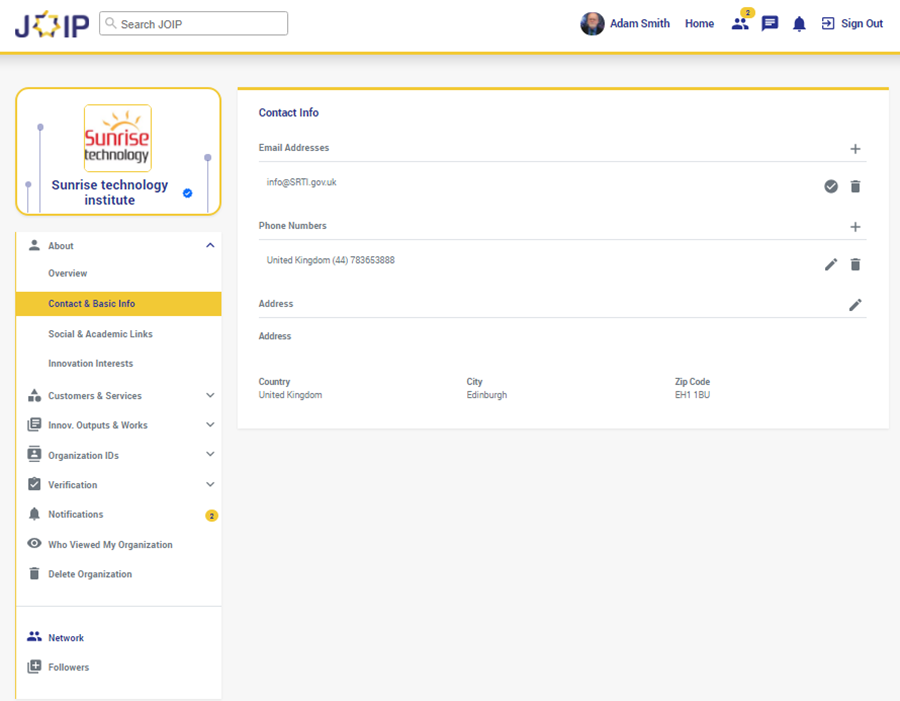Image resolution: width=900 pixels, height=701 pixels.
Task: Collapse the About section
Action: (210, 246)
